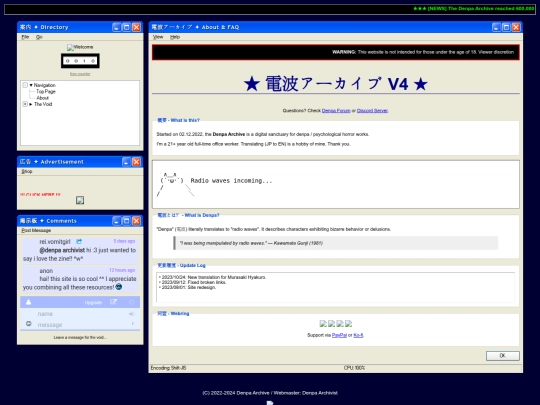Focus the message input field
The image size is (540, 405).
81,324
